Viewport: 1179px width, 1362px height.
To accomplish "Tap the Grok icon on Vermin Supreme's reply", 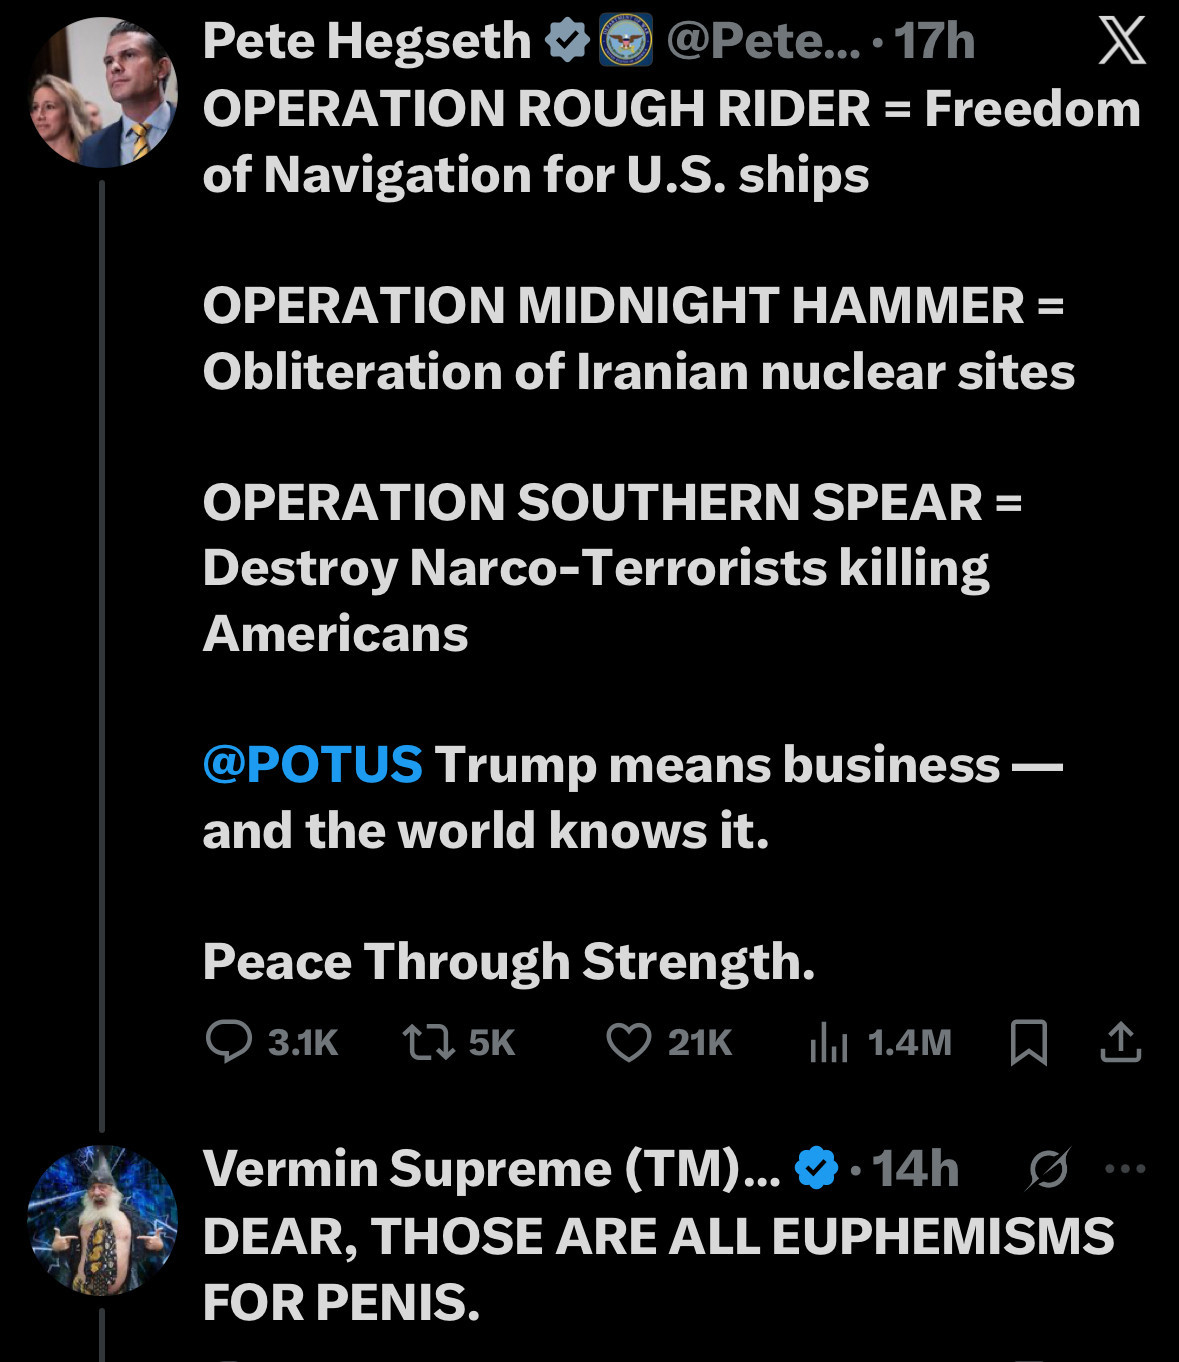I will (x=1048, y=1168).
